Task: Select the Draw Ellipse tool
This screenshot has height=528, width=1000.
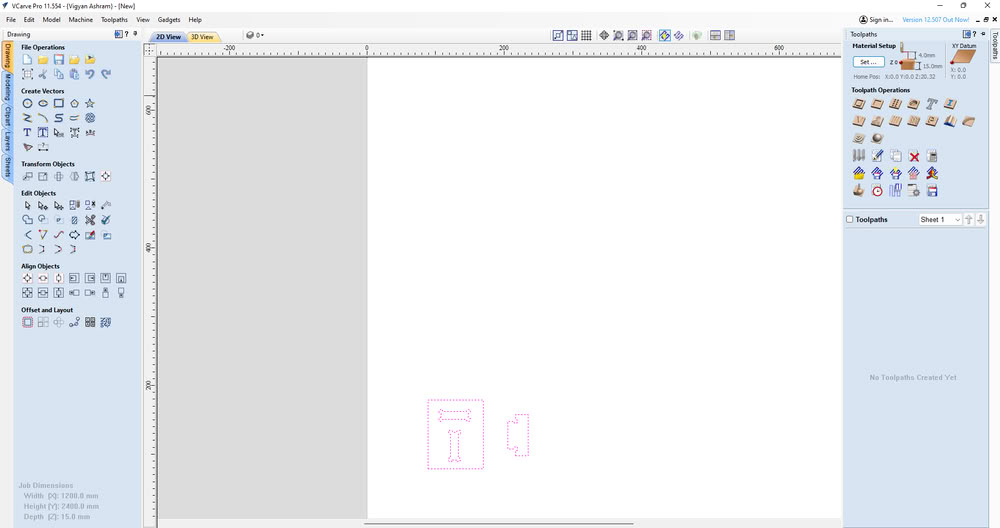Action: 43,103
